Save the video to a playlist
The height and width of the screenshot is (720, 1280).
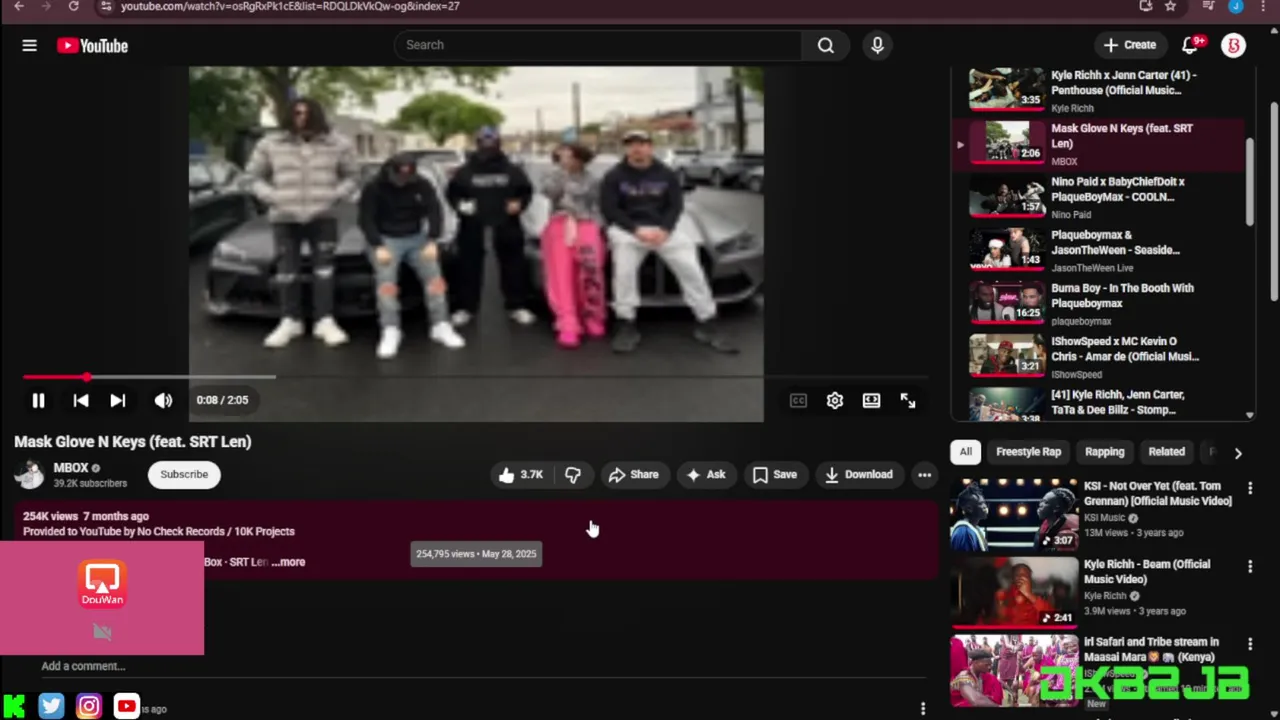pos(775,475)
